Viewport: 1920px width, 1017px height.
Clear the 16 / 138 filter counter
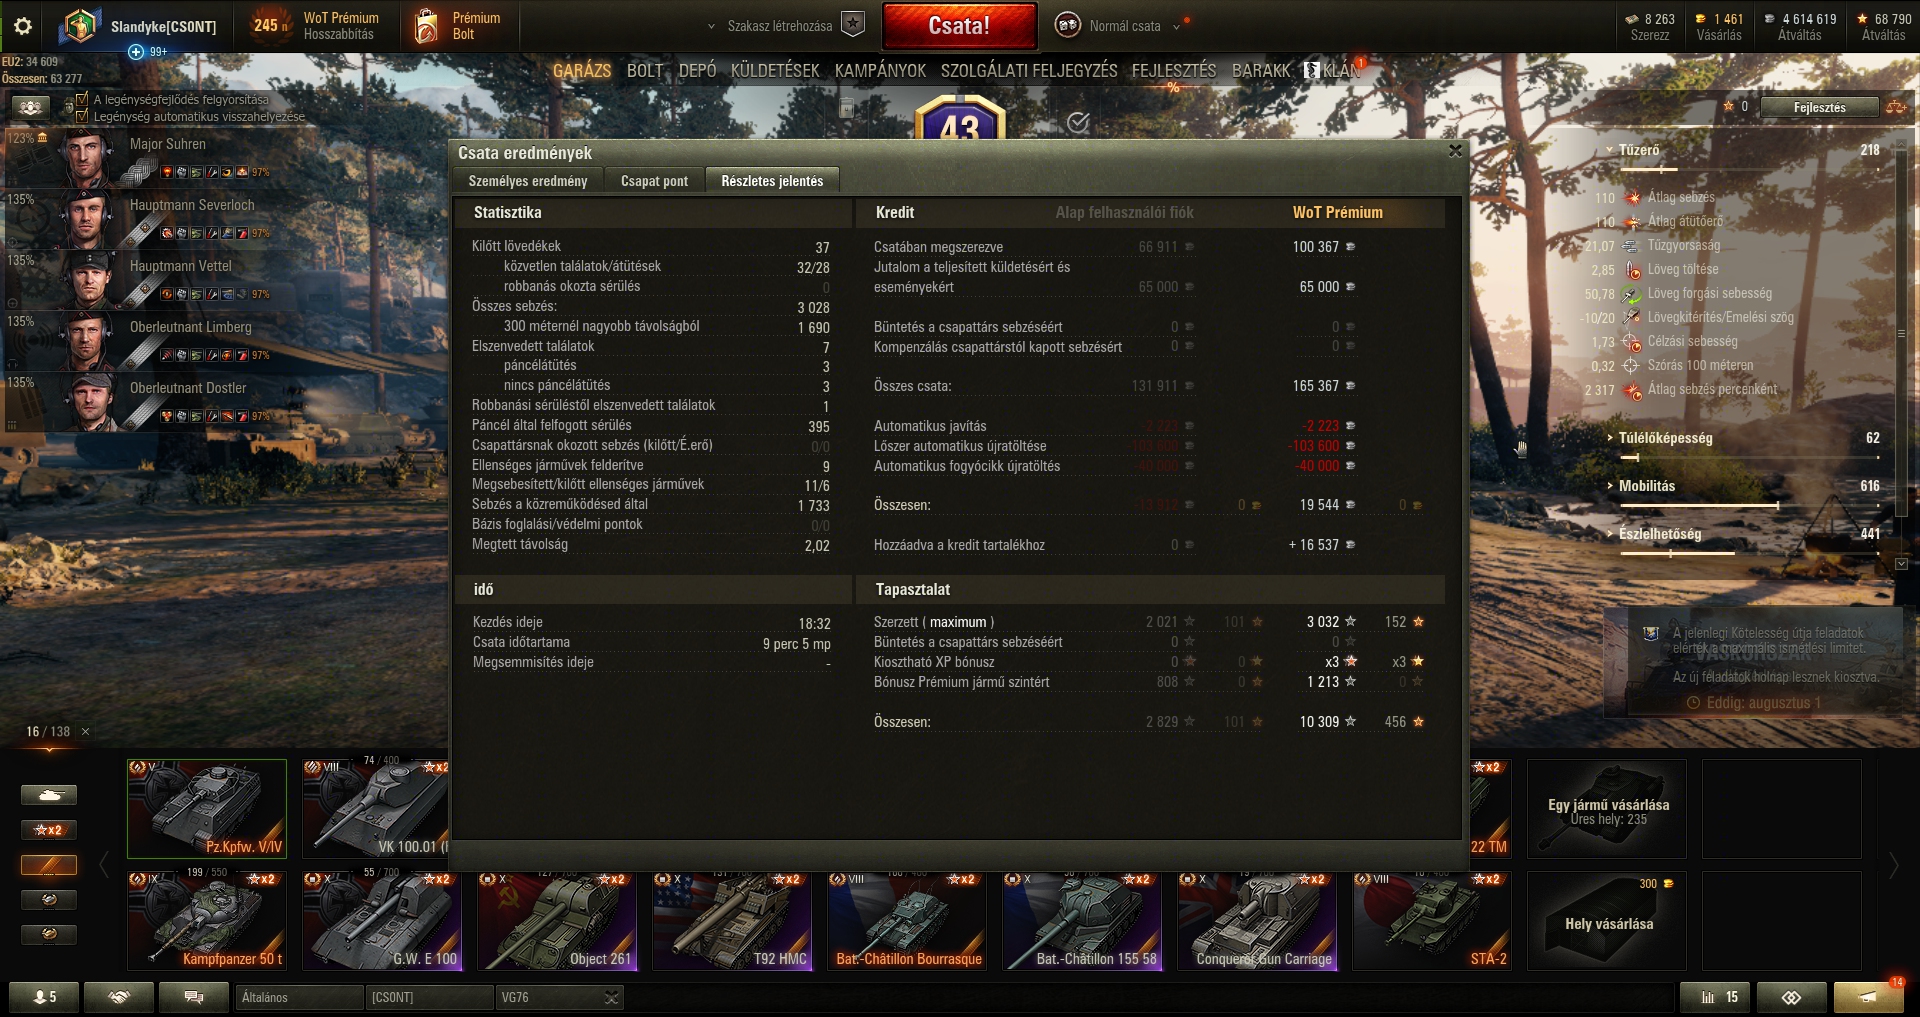(85, 732)
